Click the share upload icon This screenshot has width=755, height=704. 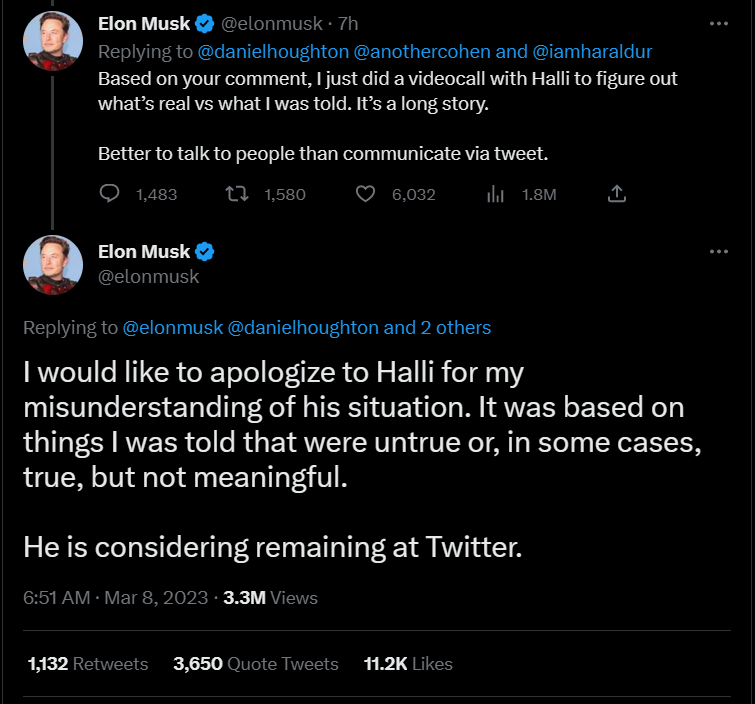pos(618,193)
